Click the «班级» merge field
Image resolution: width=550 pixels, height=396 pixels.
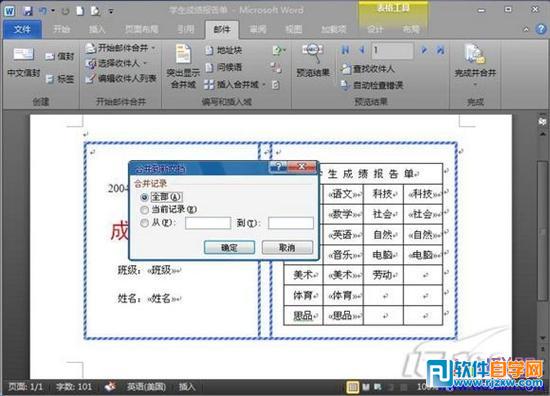162,270
